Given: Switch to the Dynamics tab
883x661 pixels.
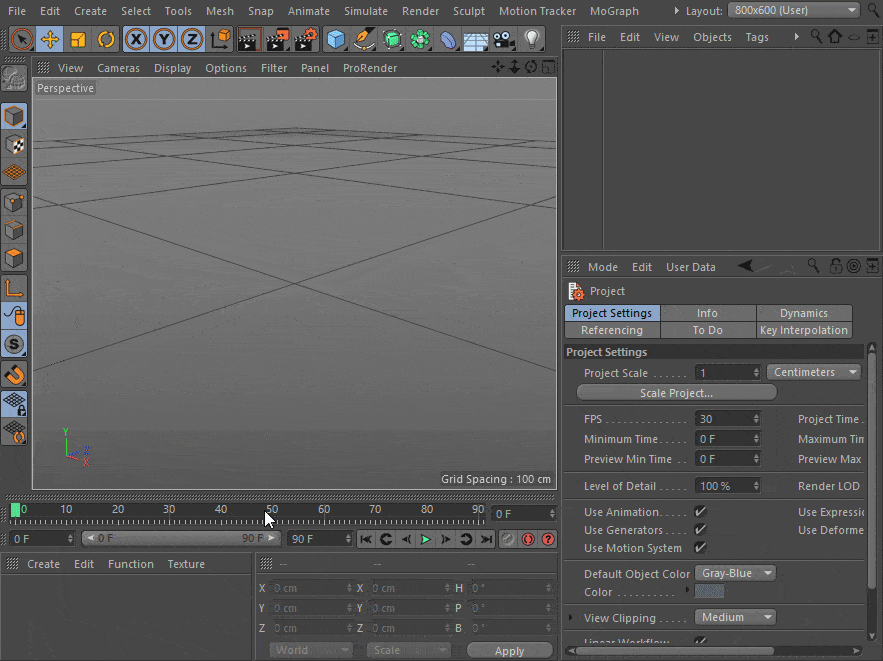Looking at the screenshot, I should point(803,313).
